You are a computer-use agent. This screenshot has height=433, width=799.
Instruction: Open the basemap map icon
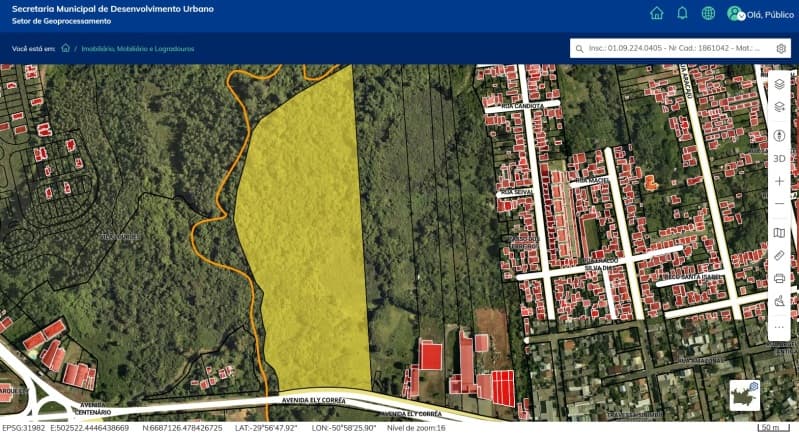[x=779, y=233]
